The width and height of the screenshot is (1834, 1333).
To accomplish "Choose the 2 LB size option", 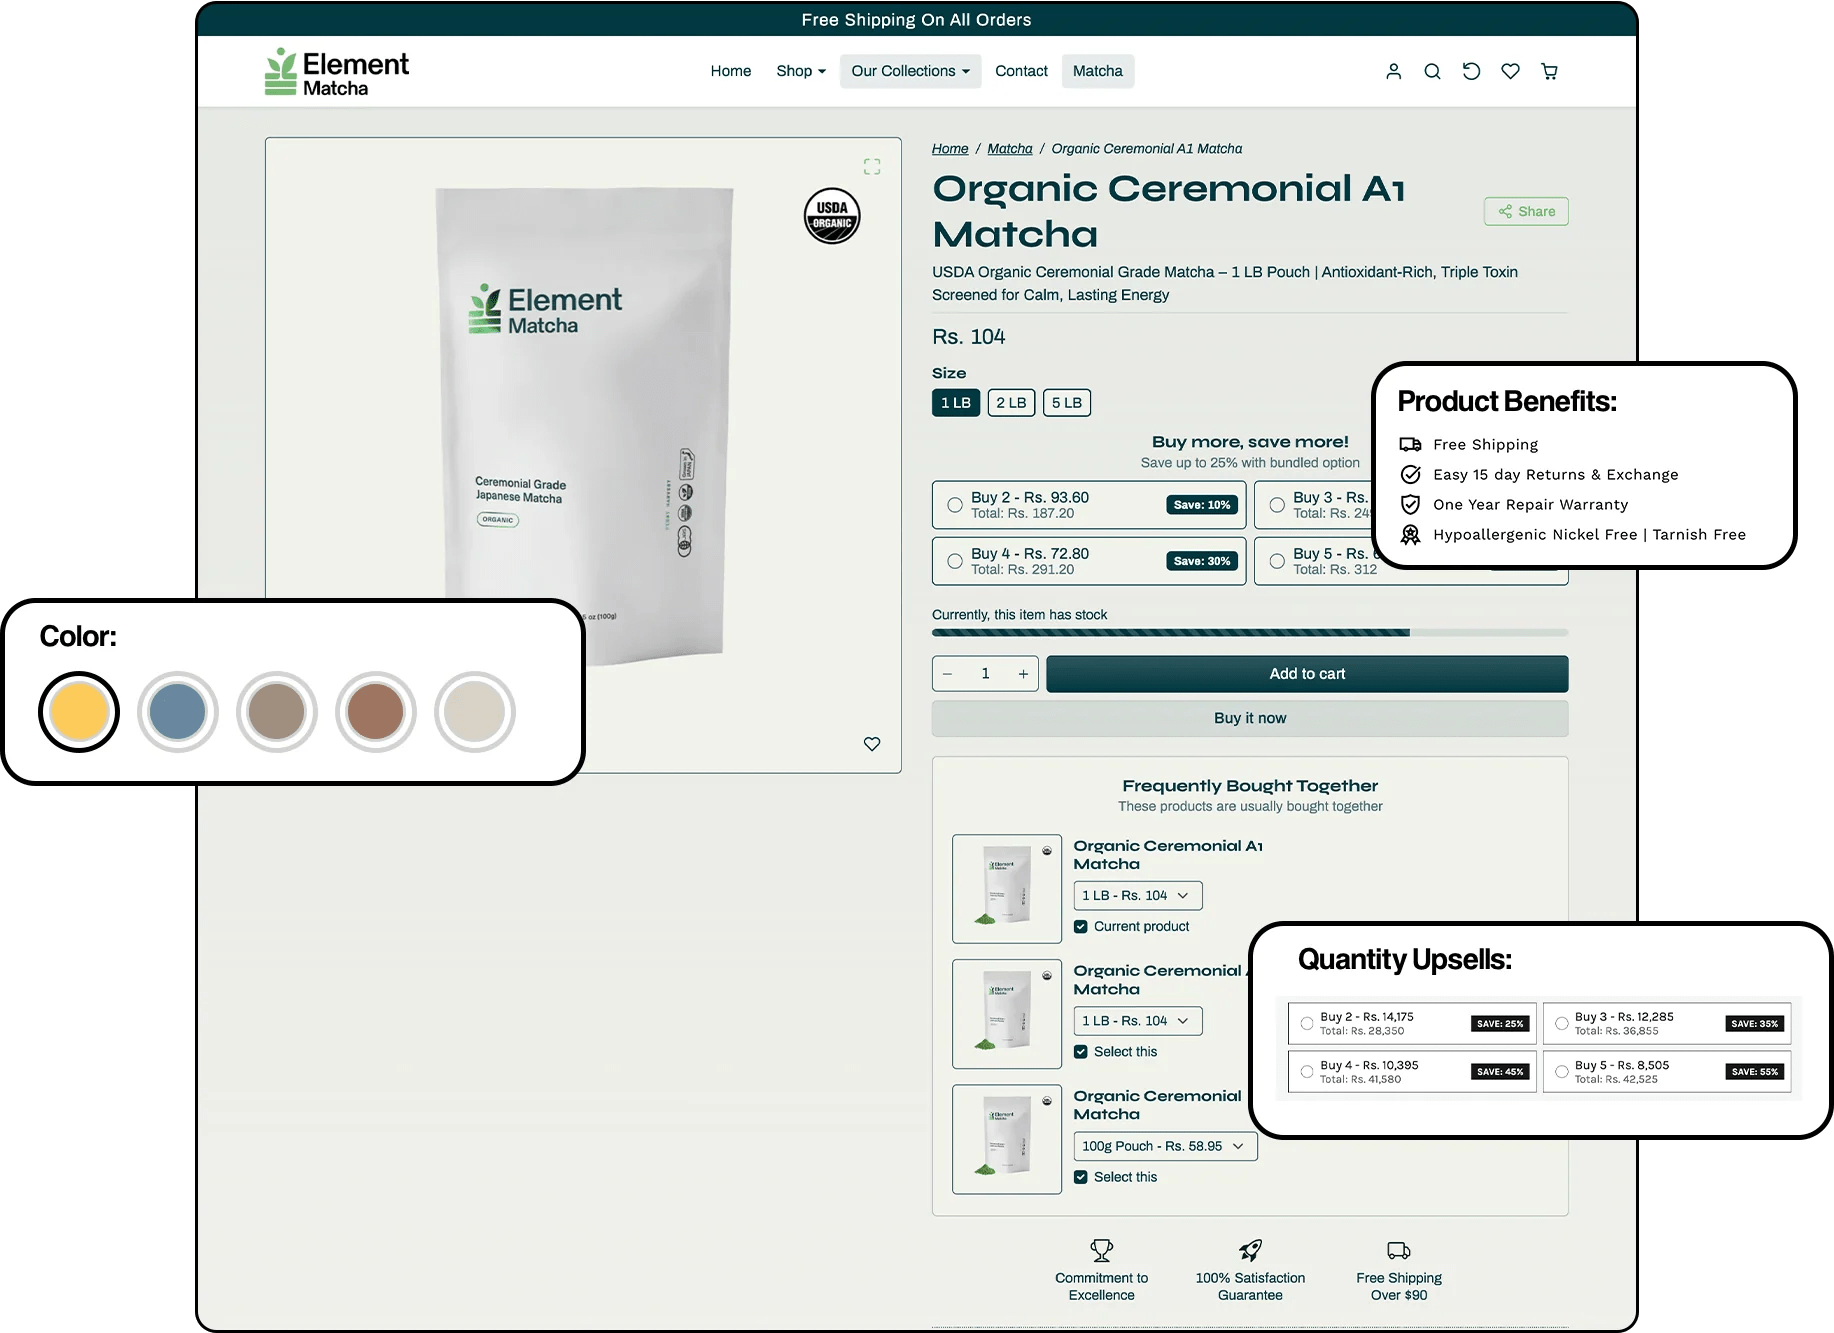I will (1011, 403).
